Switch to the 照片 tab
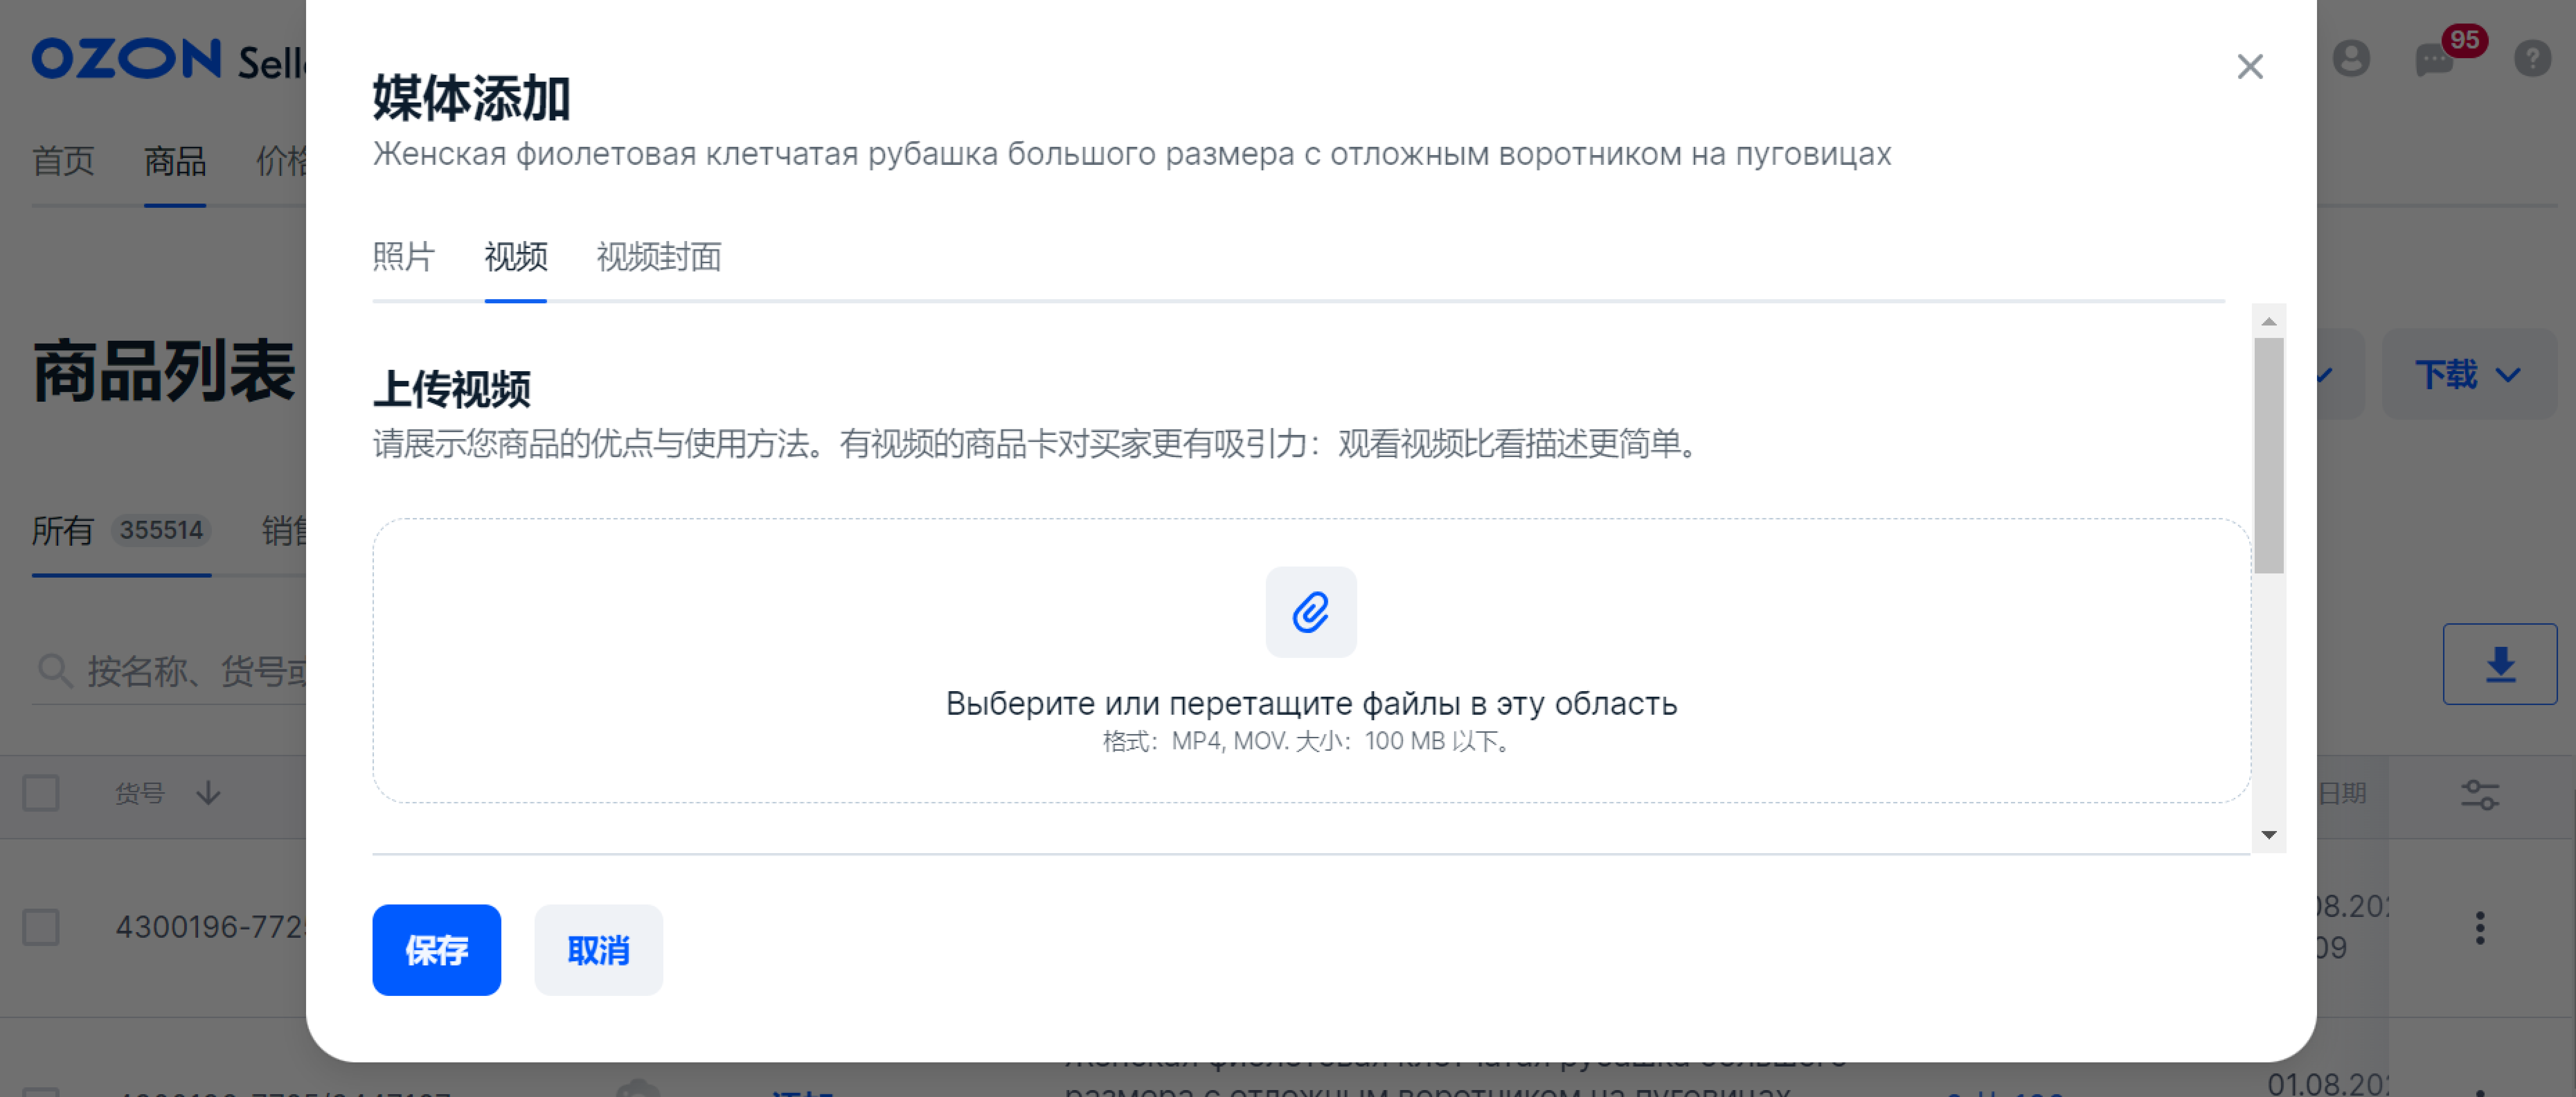The height and width of the screenshot is (1097, 2576). coord(403,257)
